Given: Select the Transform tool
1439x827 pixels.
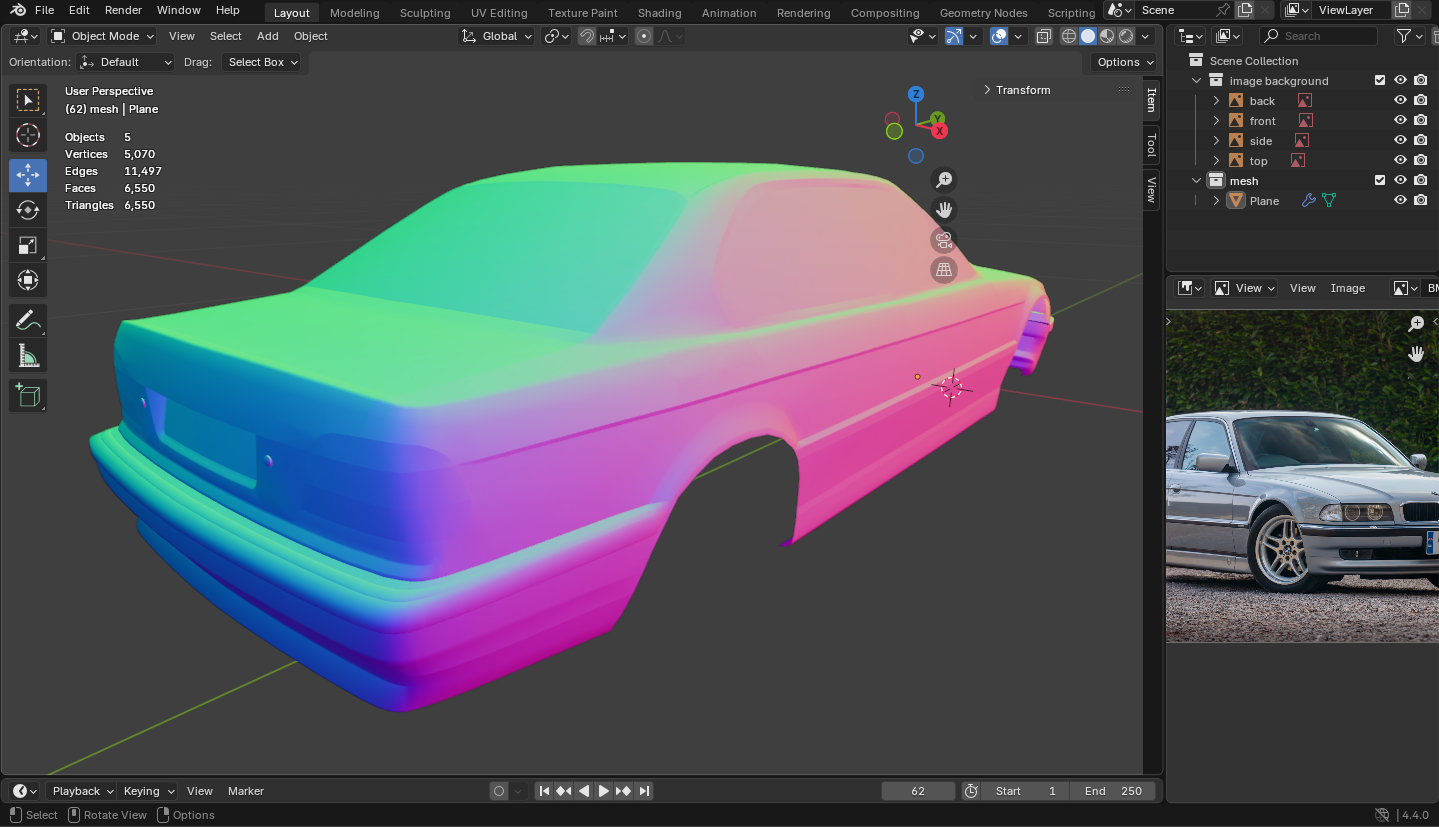Looking at the screenshot, I should [28, 280].
